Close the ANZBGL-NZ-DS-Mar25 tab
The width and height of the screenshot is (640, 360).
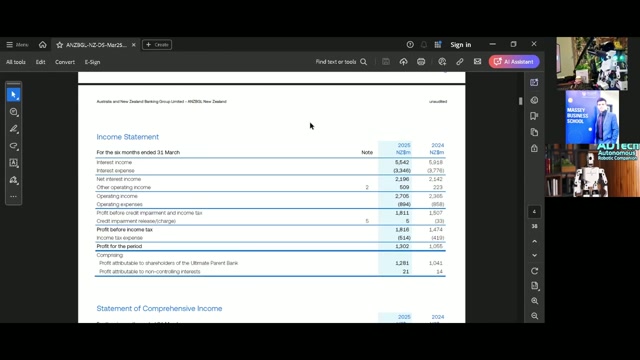coord(133,44)
